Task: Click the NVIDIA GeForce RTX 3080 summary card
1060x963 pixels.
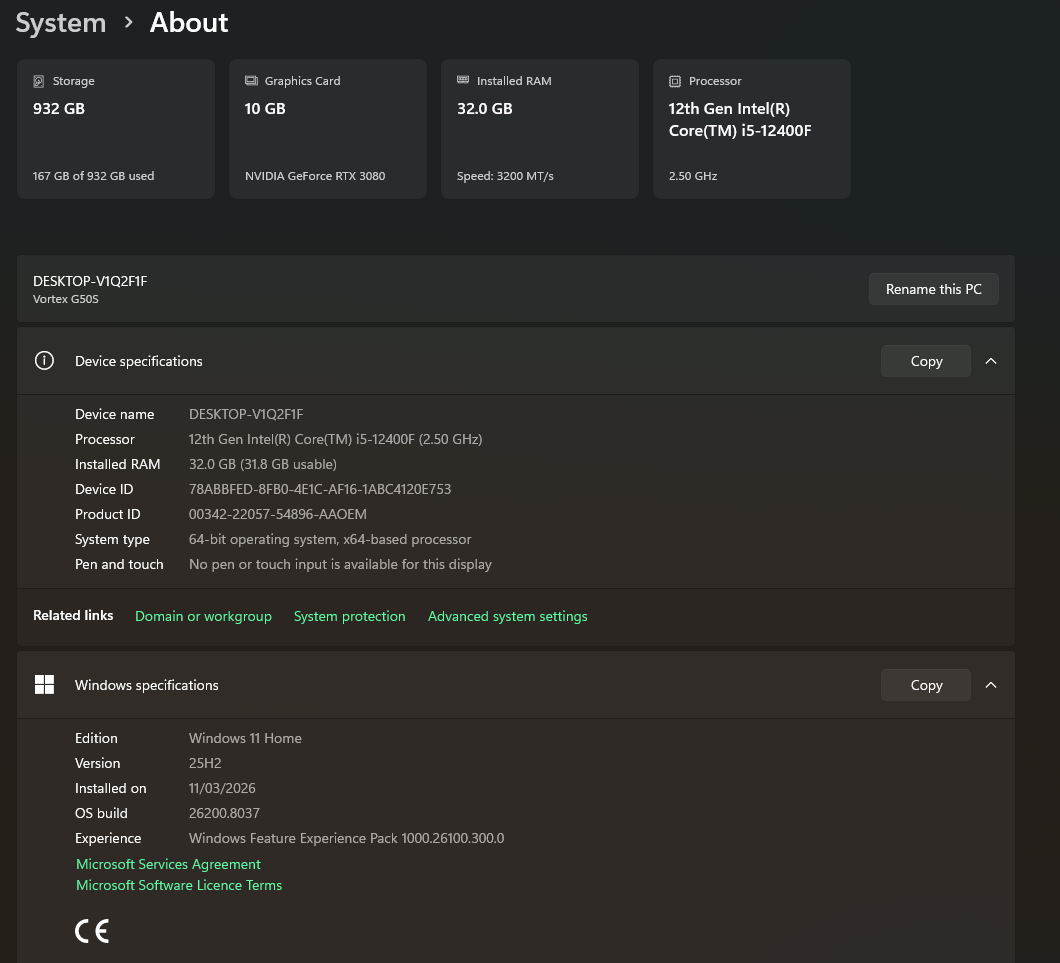Action: (327, 128)
